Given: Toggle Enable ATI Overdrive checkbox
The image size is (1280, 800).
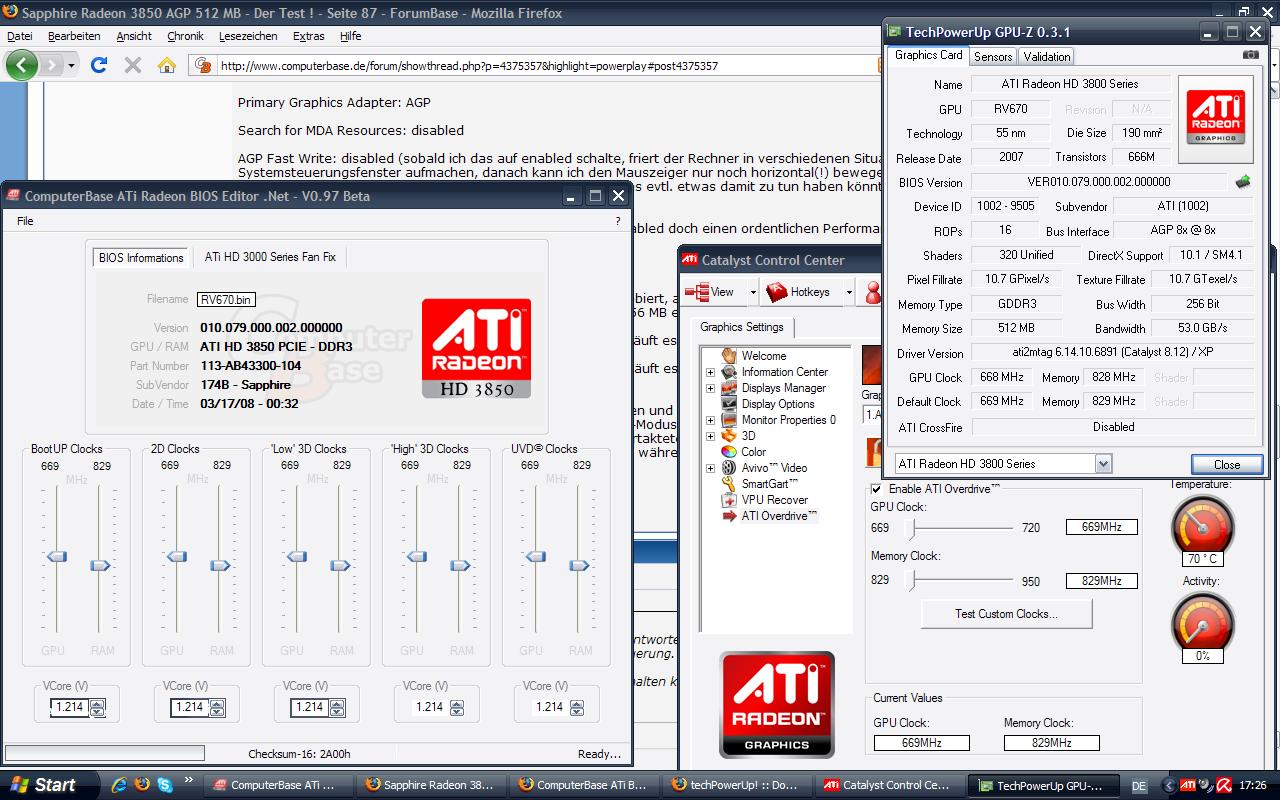Looking at the screenshot, I should [x=877, y=489].
